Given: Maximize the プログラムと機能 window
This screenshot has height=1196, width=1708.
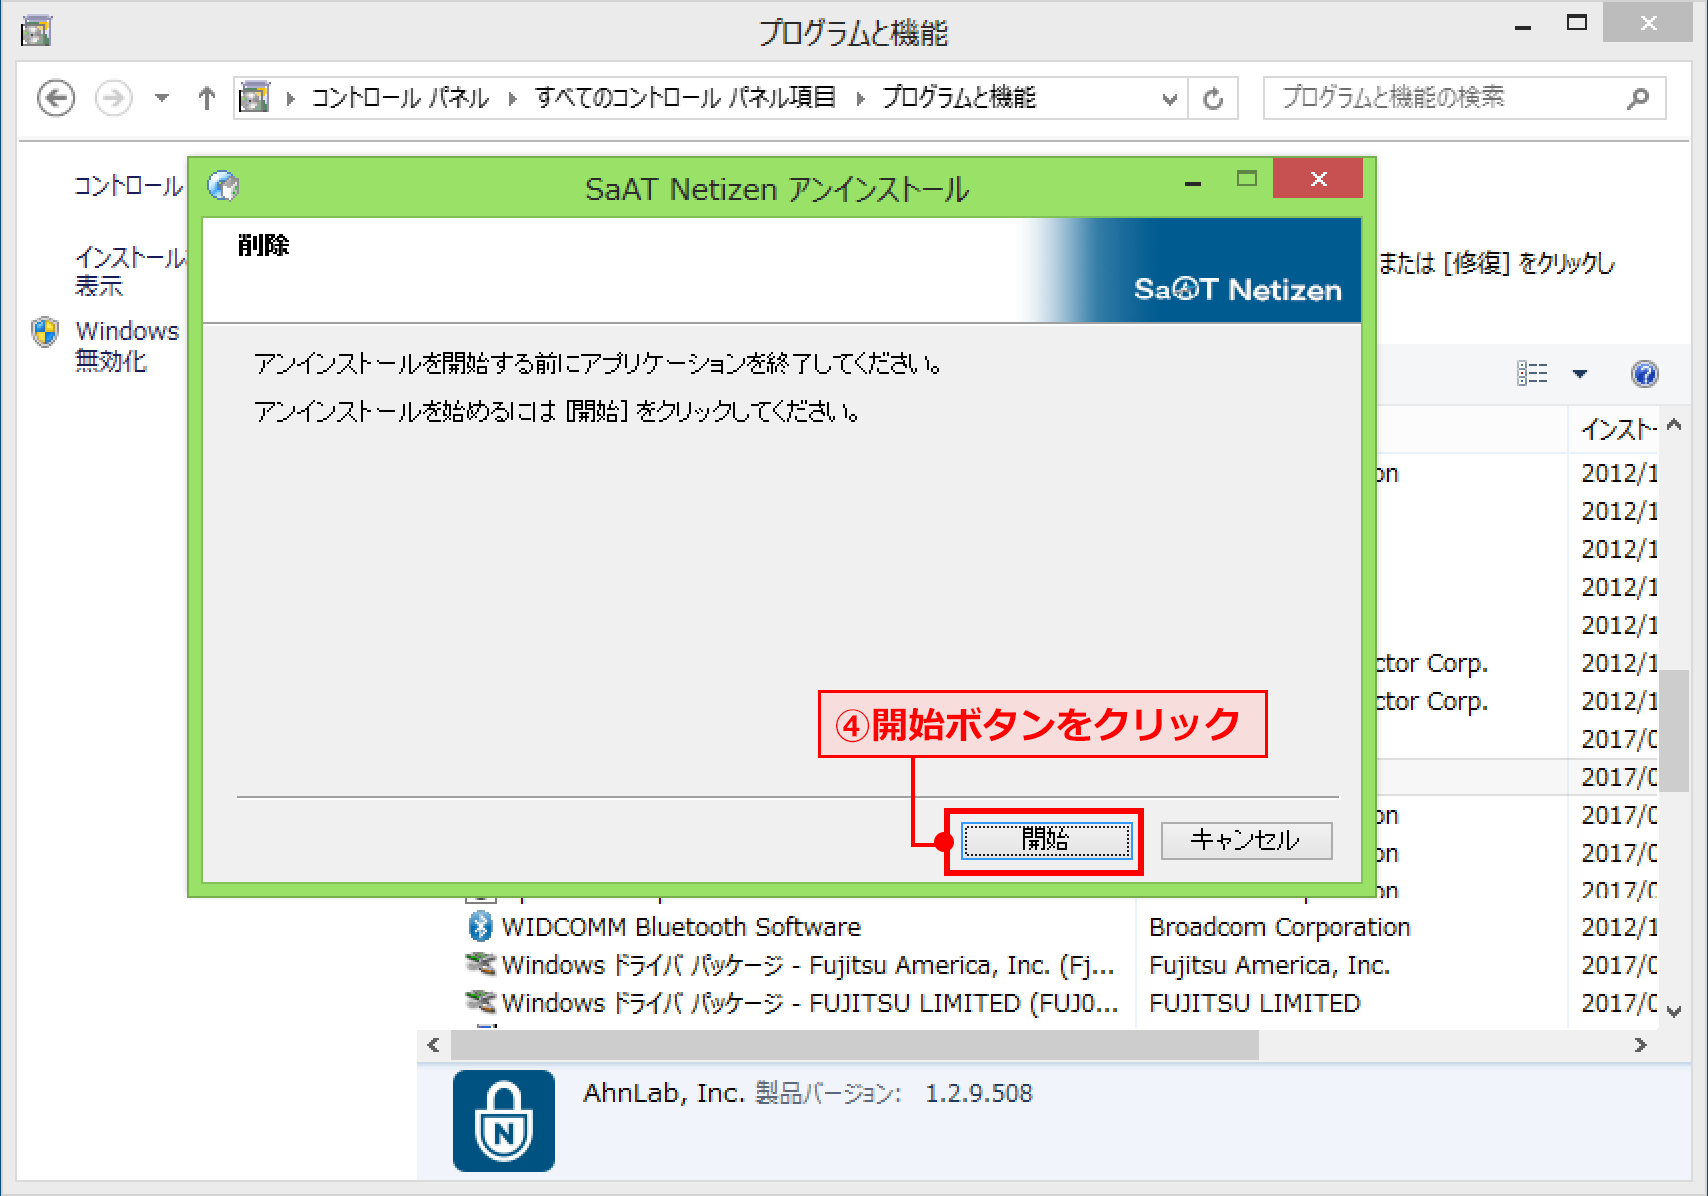Looking at the screenshot, I should 1577,23.
